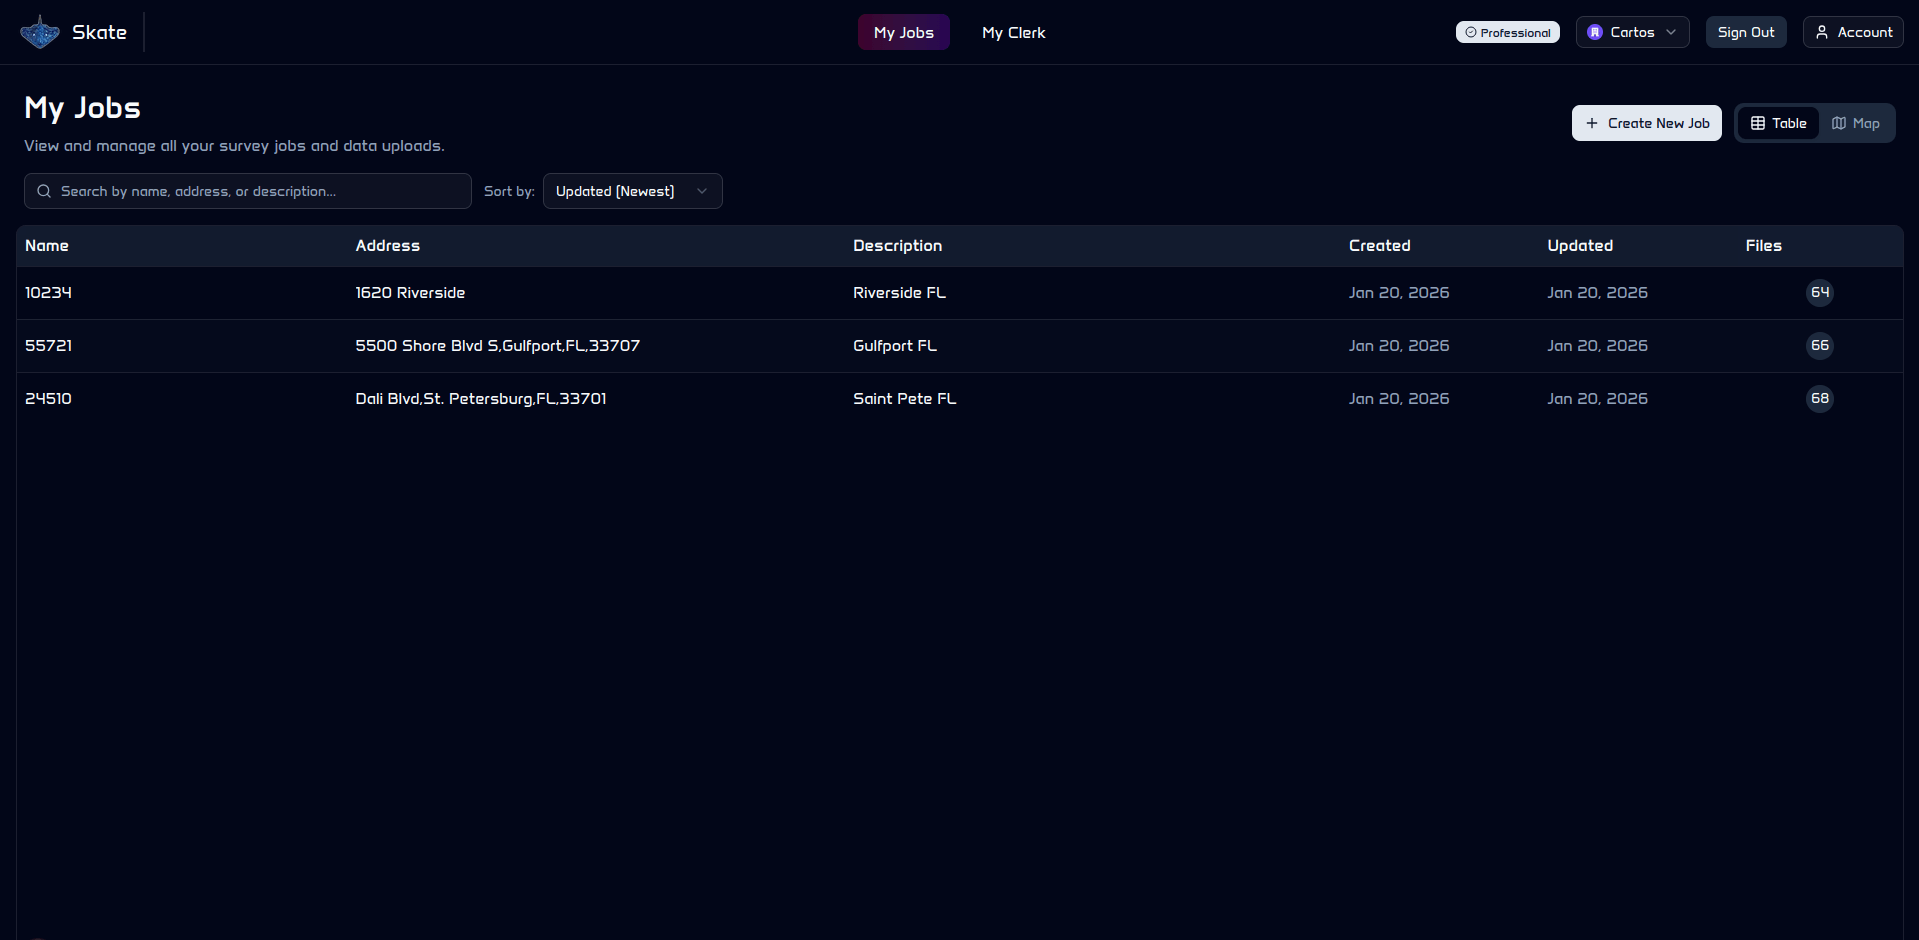This screenshot has width=1919, height=940.
Task: Open job 55721 row in the table
Action: pyautogui.click(x=48, y=346)
